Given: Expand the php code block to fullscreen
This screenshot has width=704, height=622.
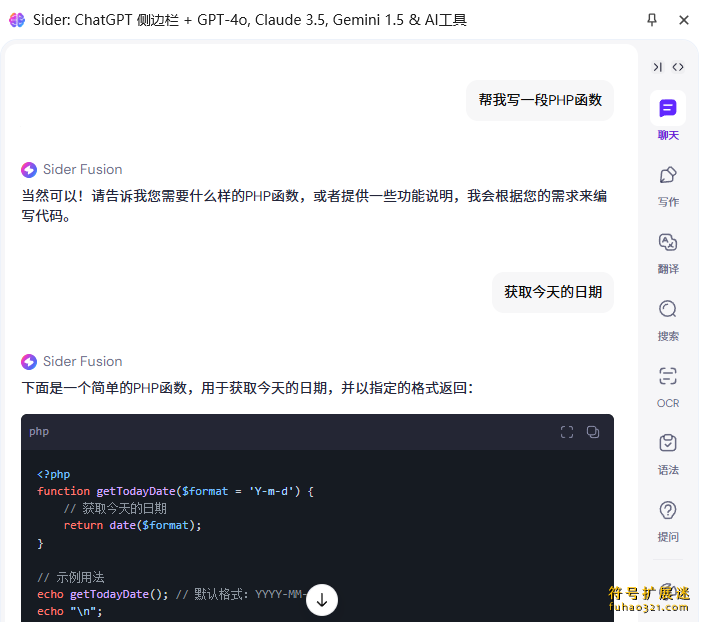Looking at the screenshot, I should 567,432.
